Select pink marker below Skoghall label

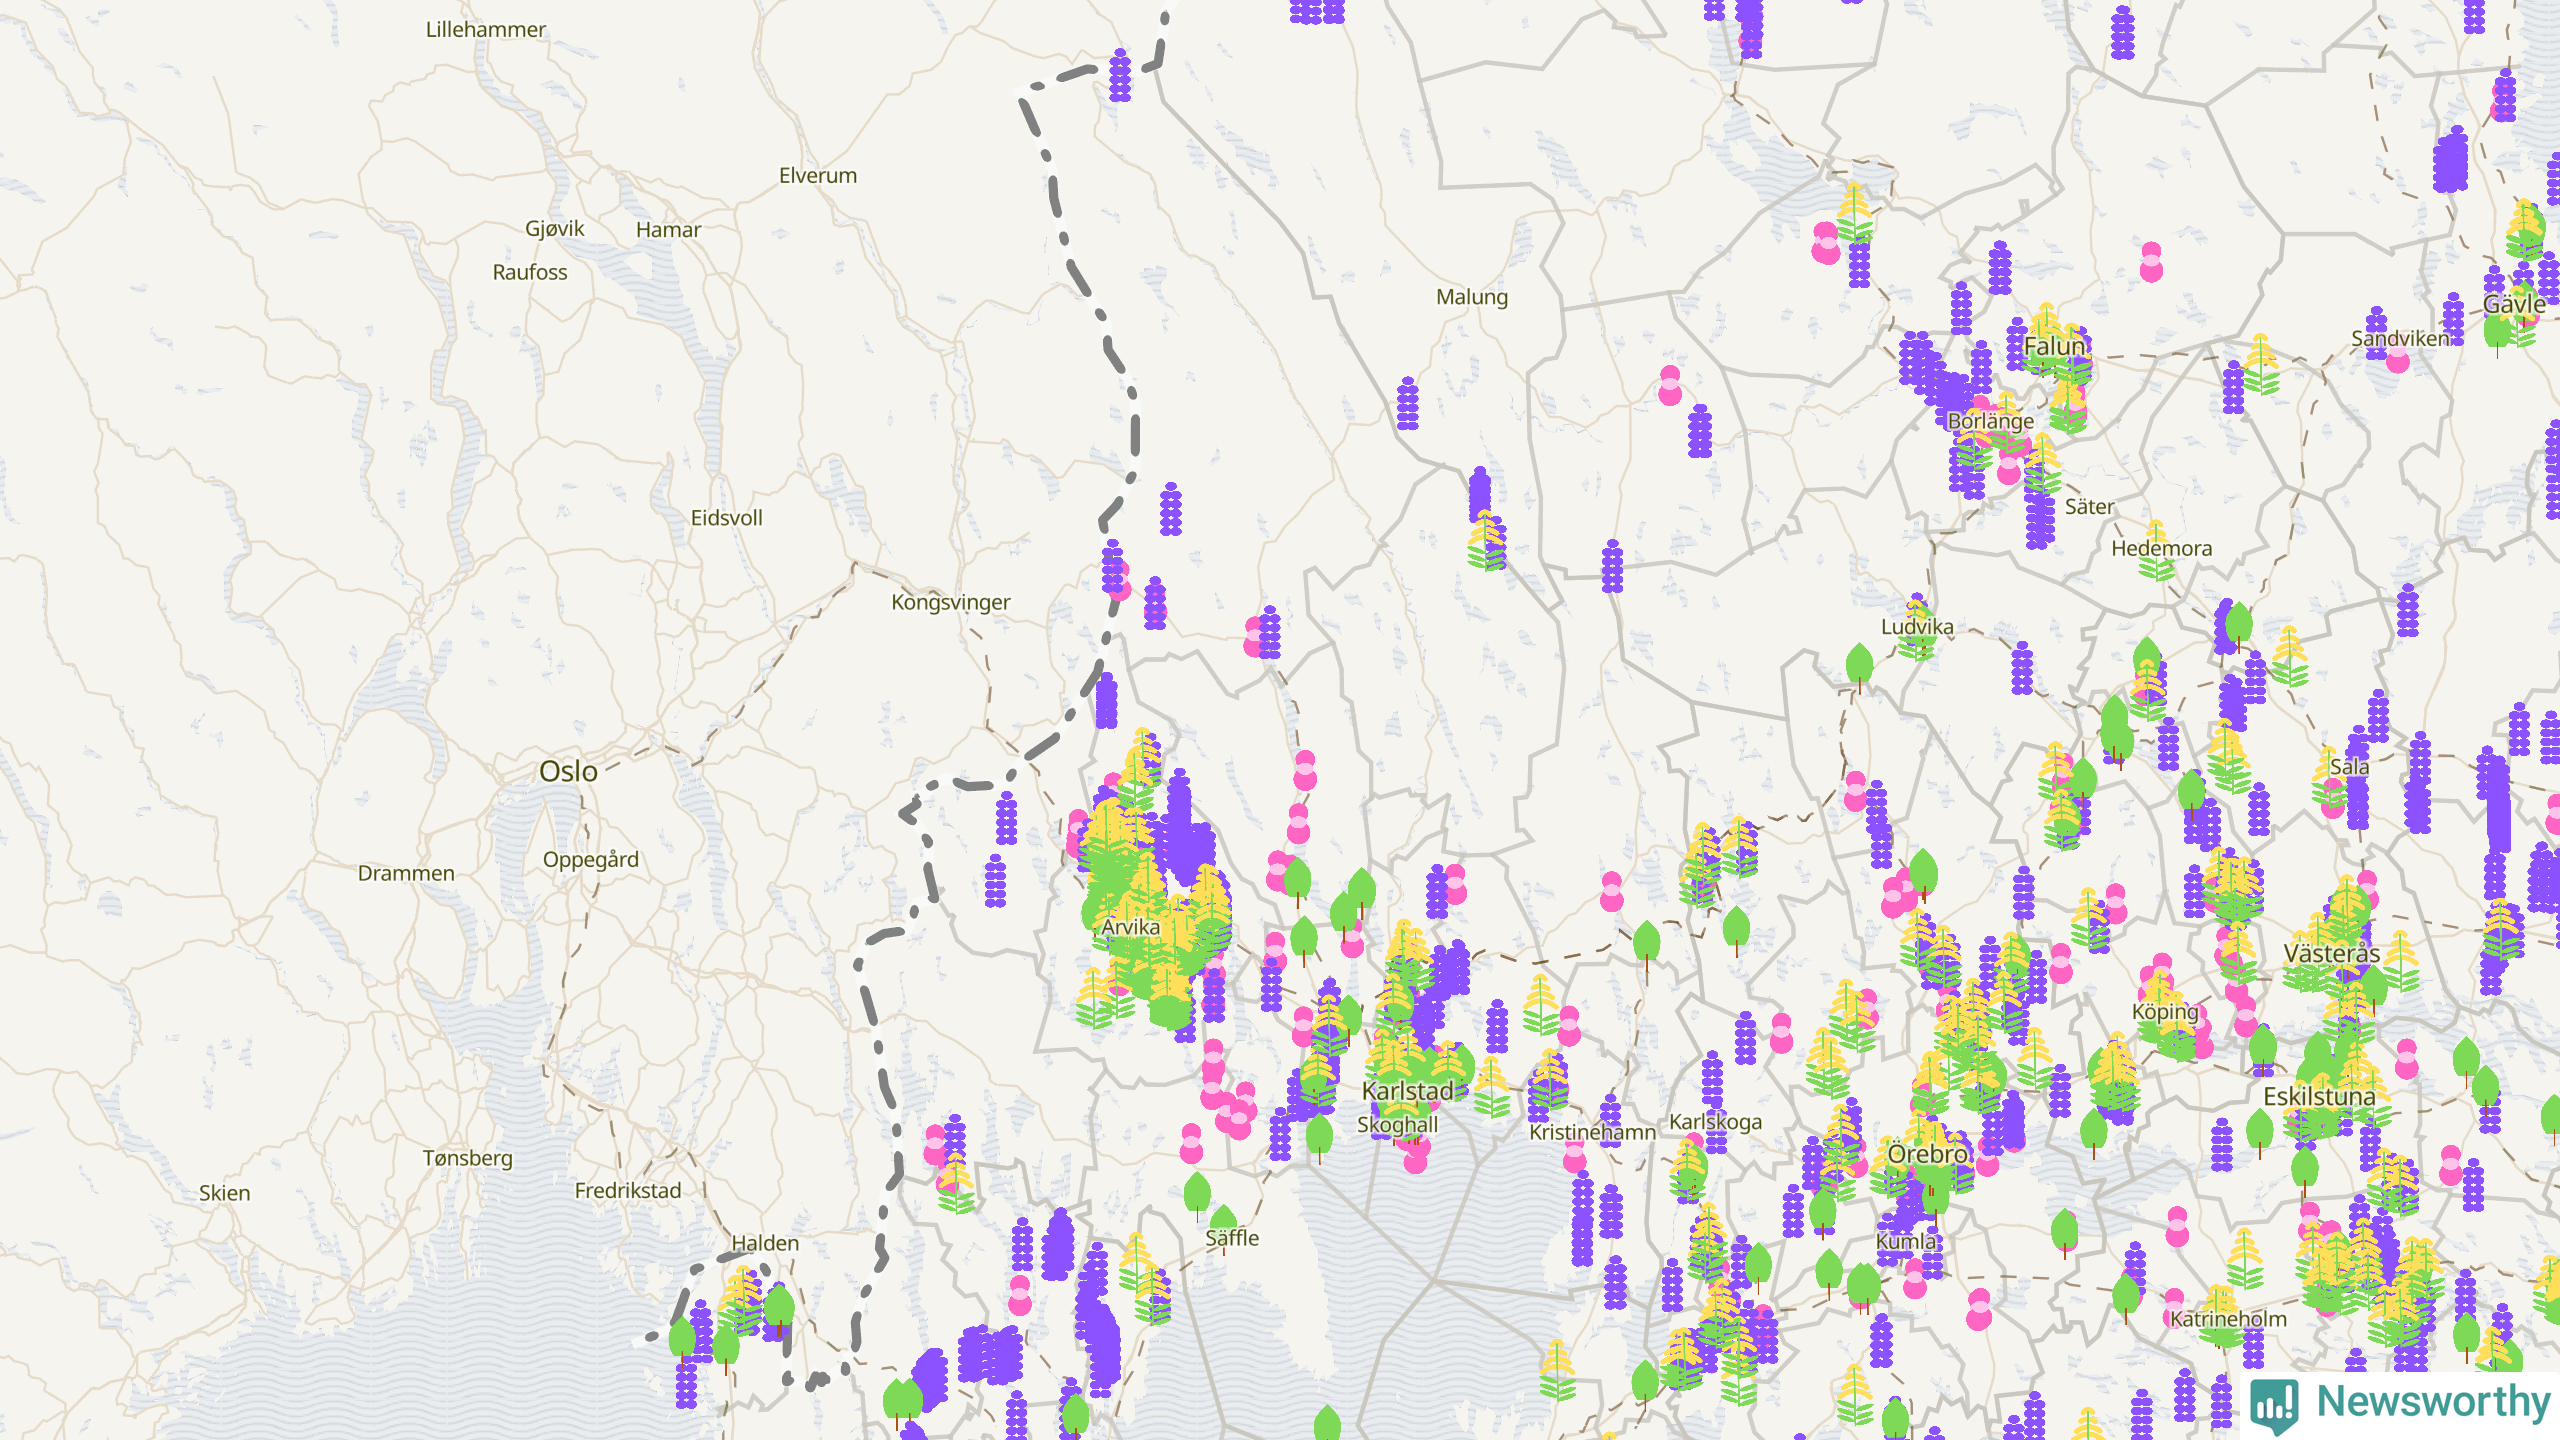point(1415,1155)
